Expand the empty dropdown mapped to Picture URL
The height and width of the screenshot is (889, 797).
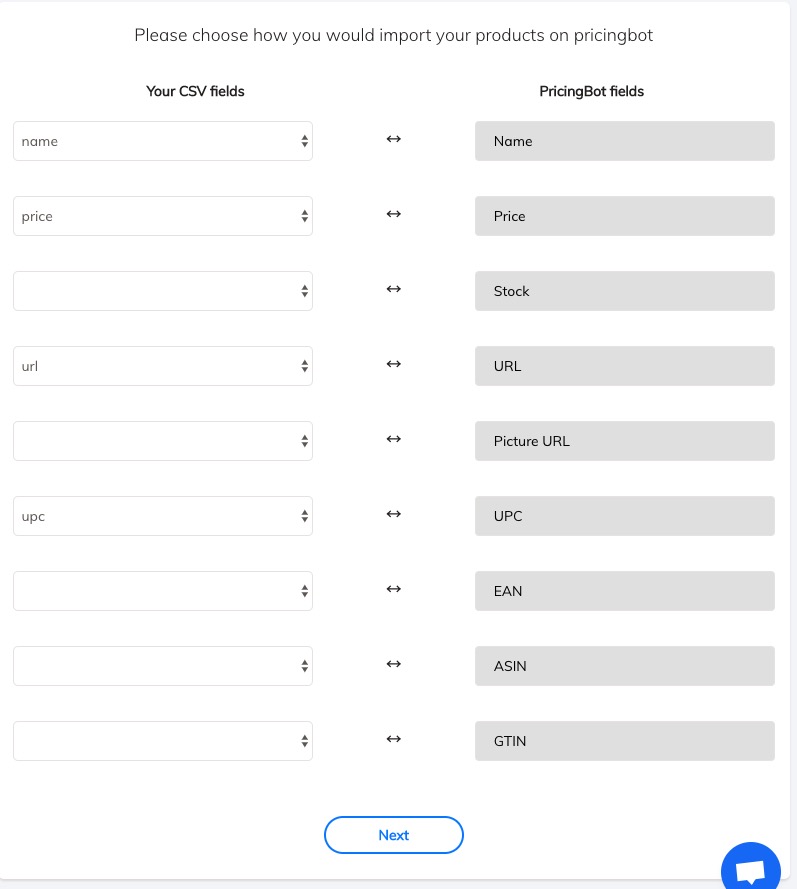(163, 441)
